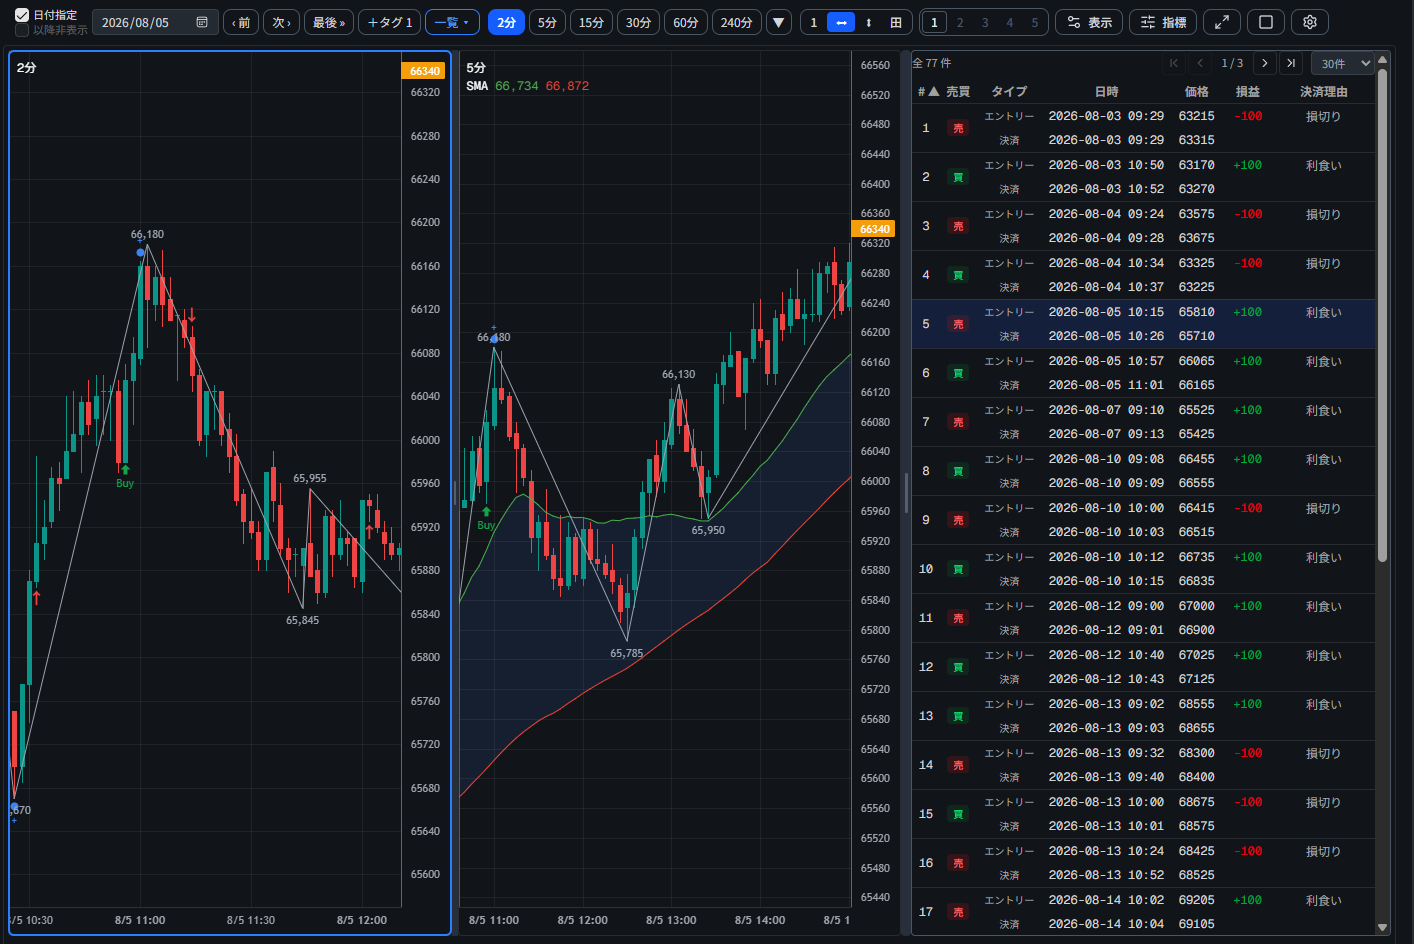Click the +タグ1 button

[390, 22]
